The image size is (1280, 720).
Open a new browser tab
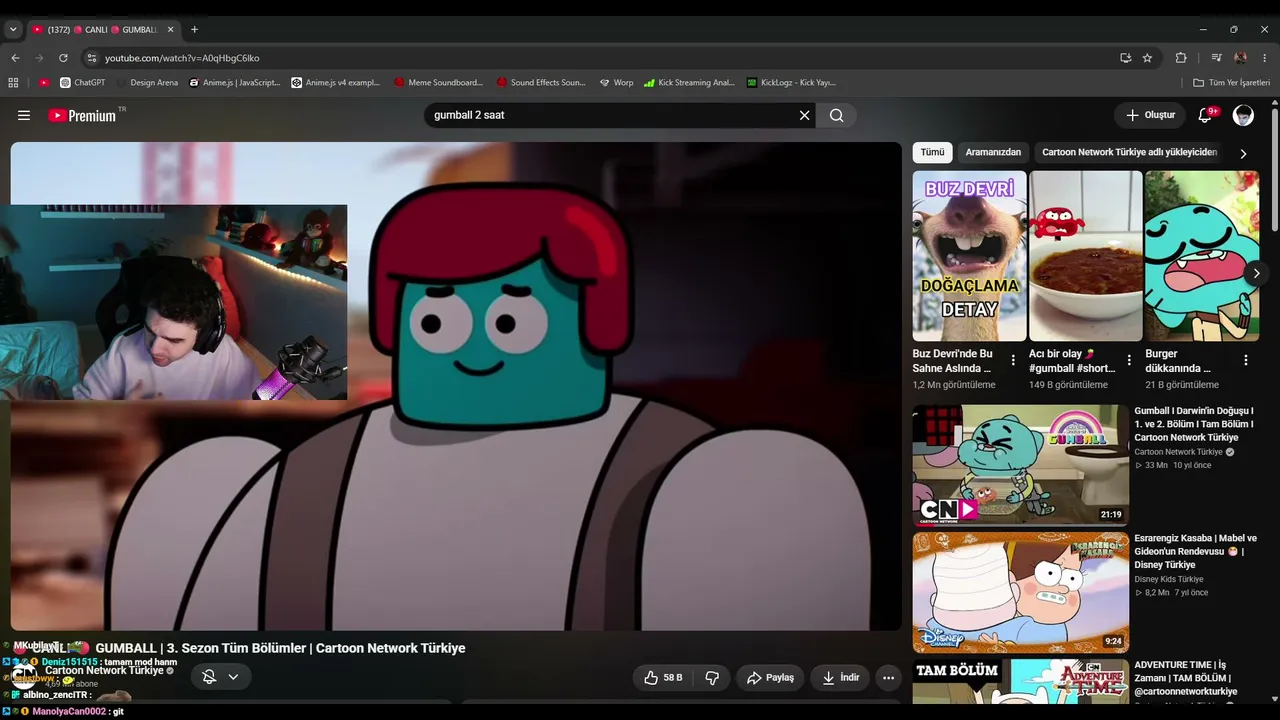[194, 30]
